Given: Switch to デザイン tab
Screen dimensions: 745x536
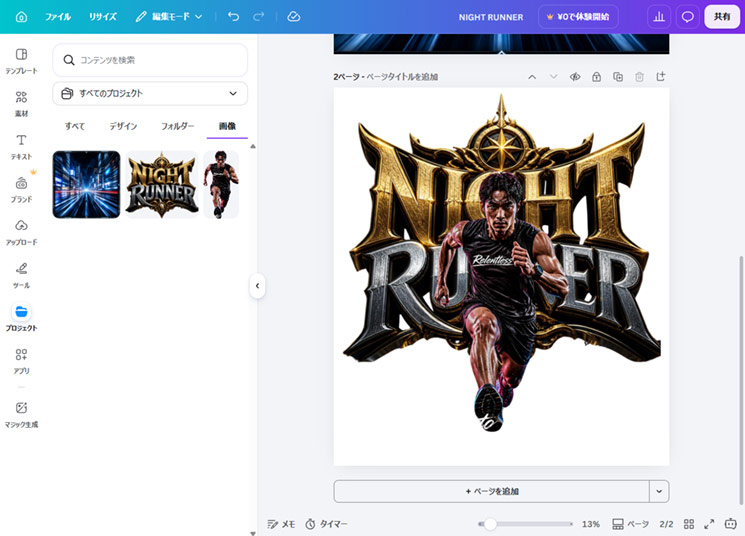Looking at the screenshot, I should pos(123,126).
